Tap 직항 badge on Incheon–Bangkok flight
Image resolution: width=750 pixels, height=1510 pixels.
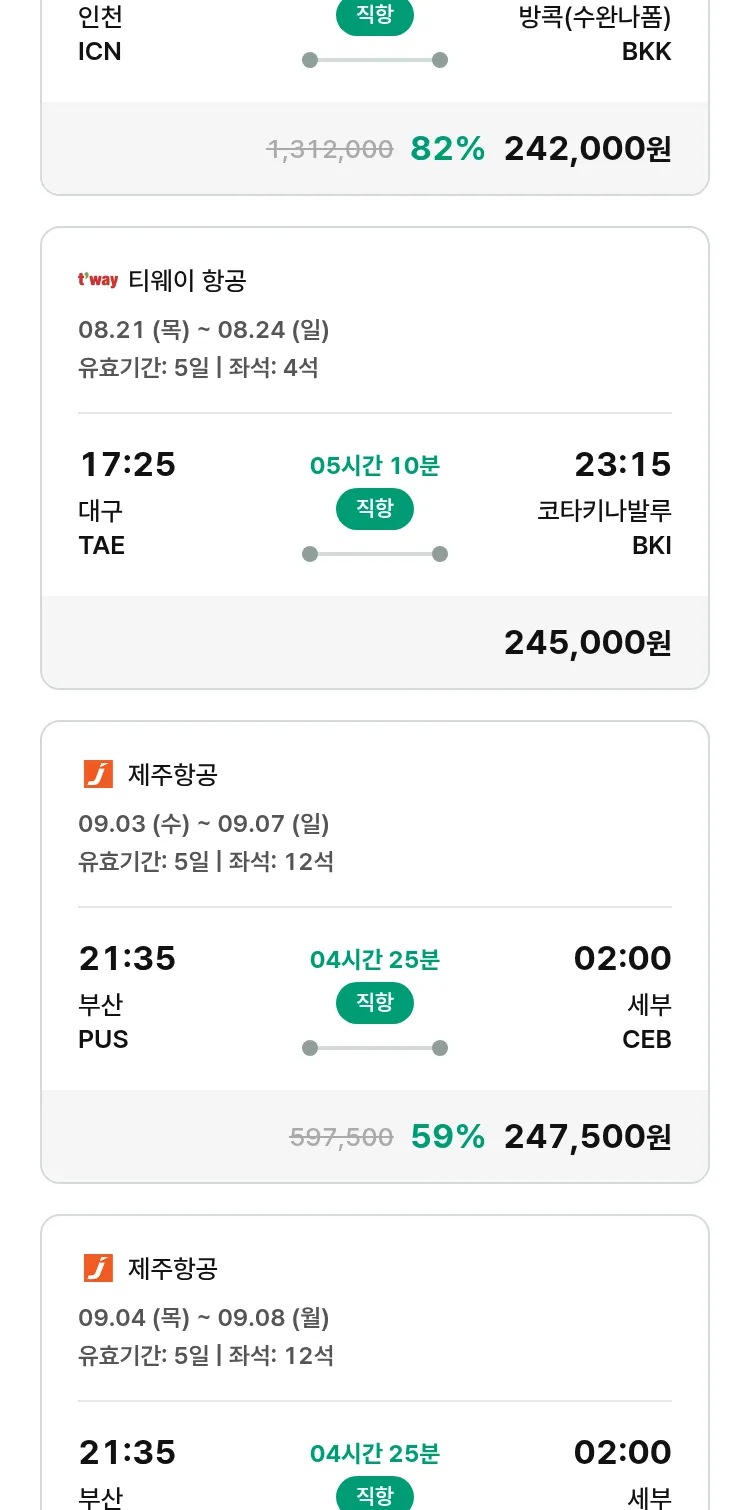point(375,16)
